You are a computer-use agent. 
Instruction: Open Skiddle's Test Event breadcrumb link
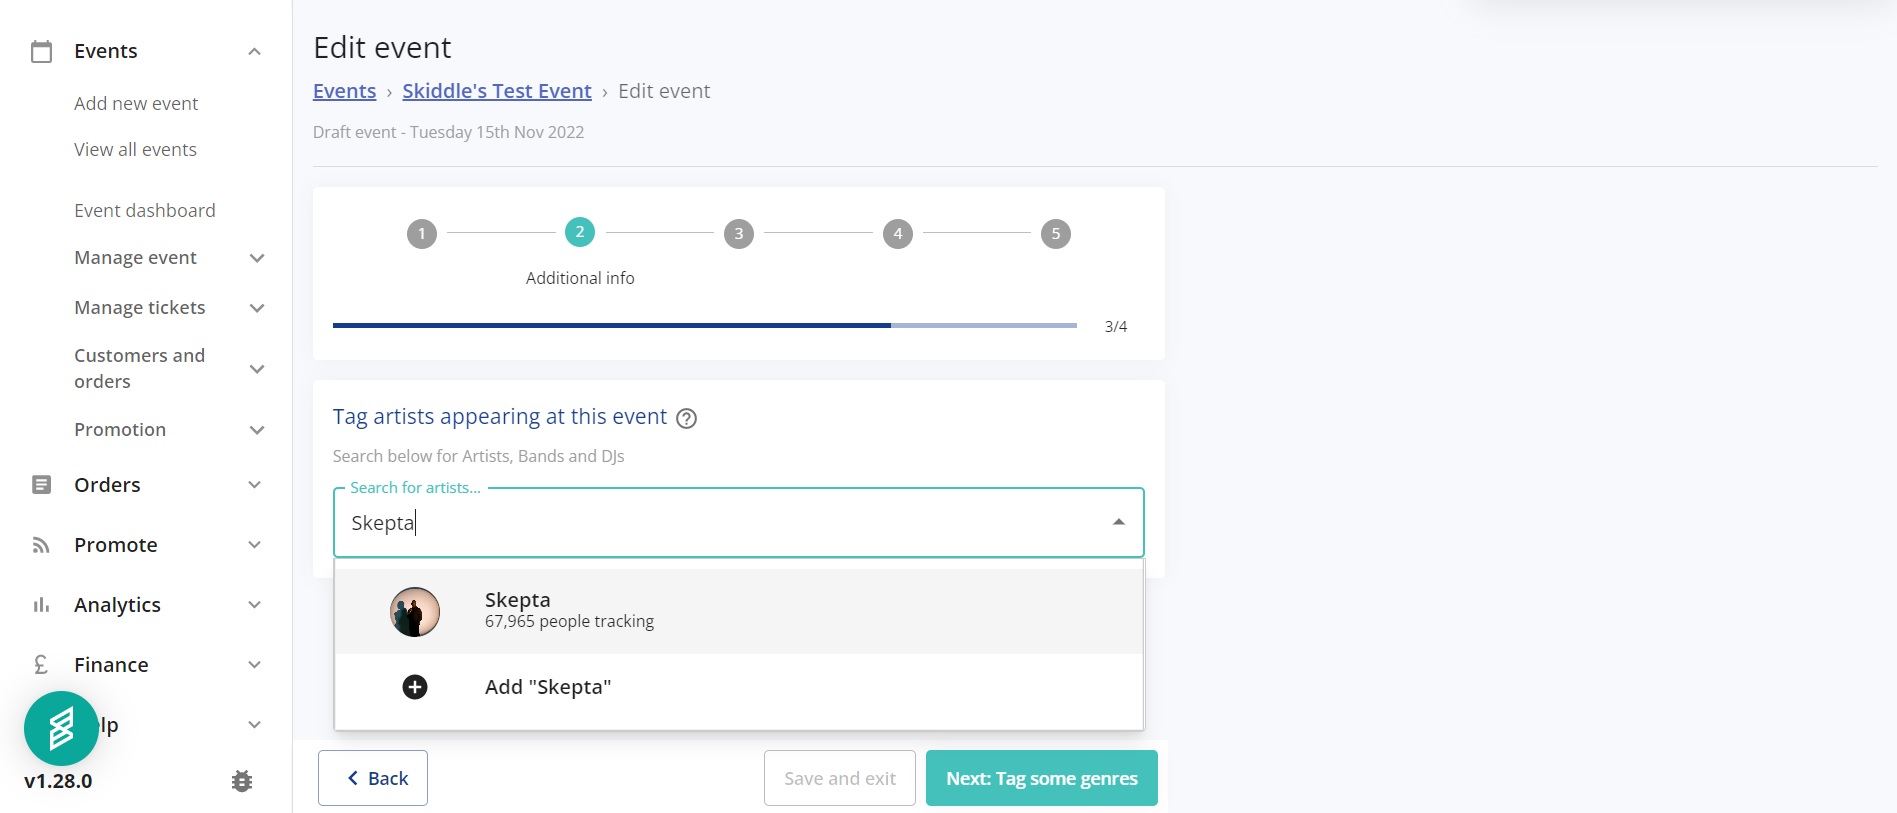coord(497,91)
